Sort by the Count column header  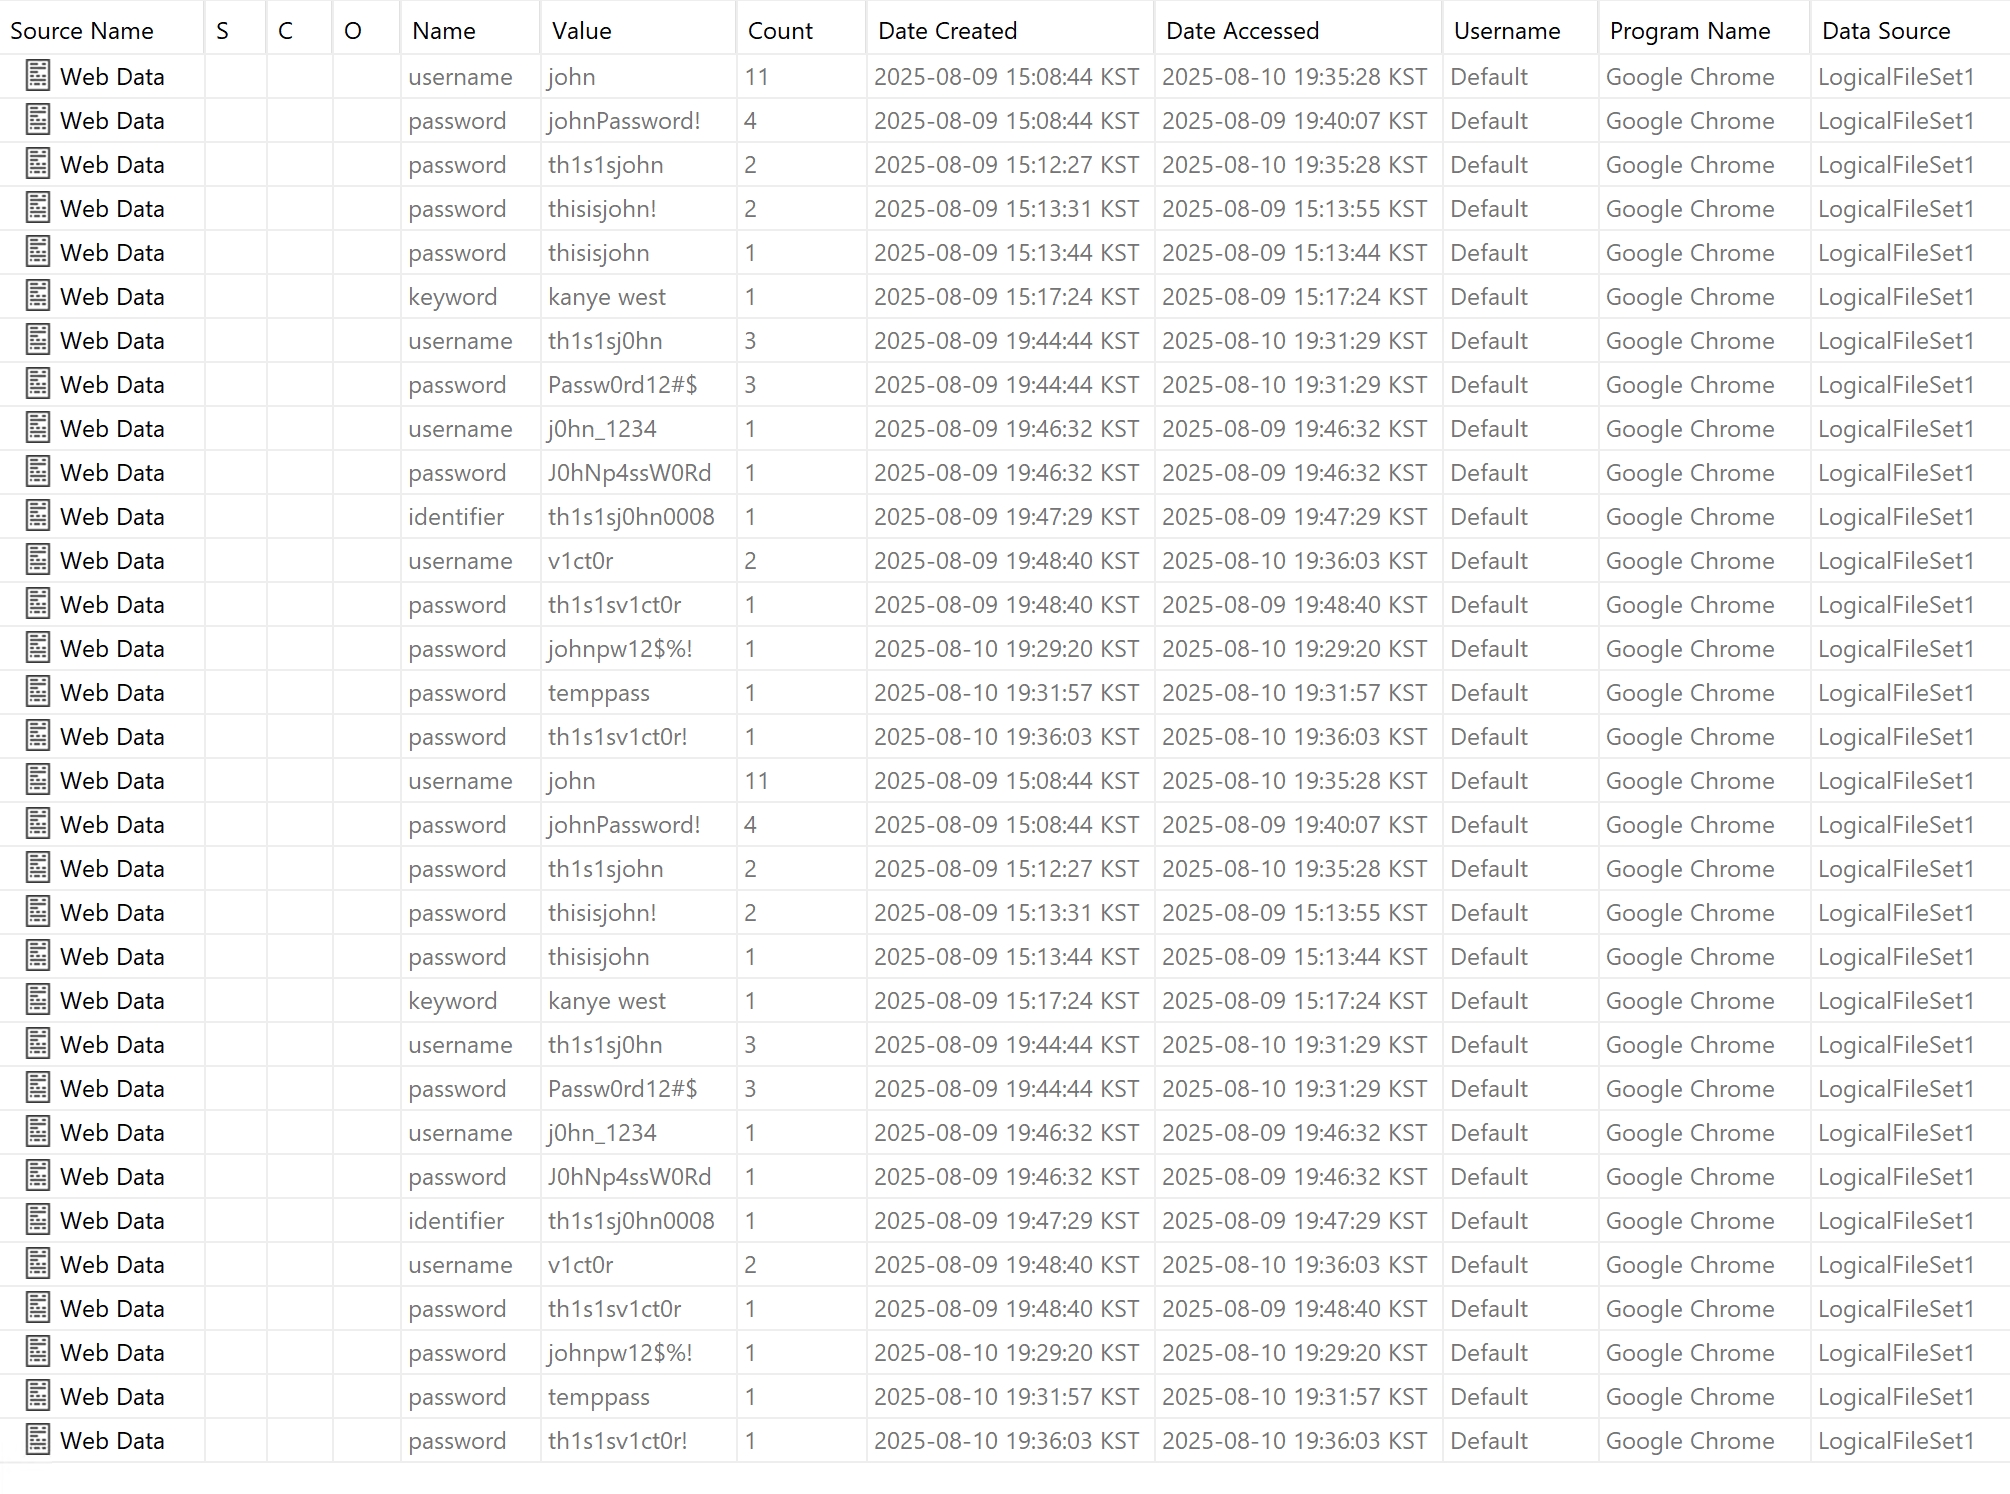point(780,31)
